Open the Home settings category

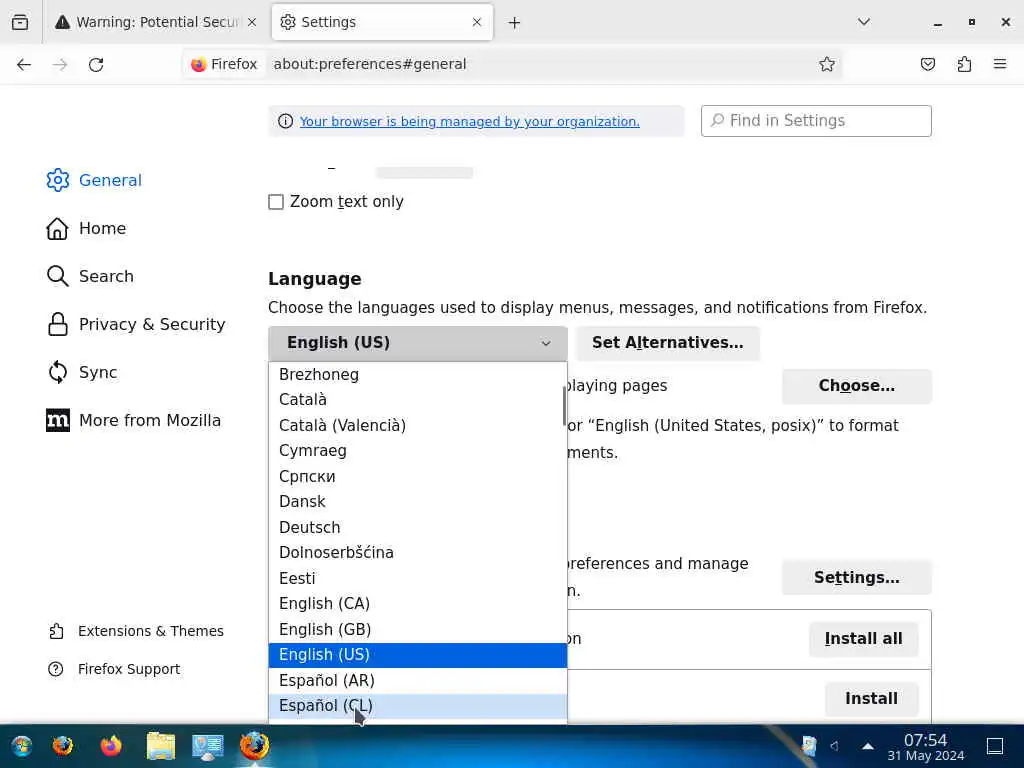86,229
